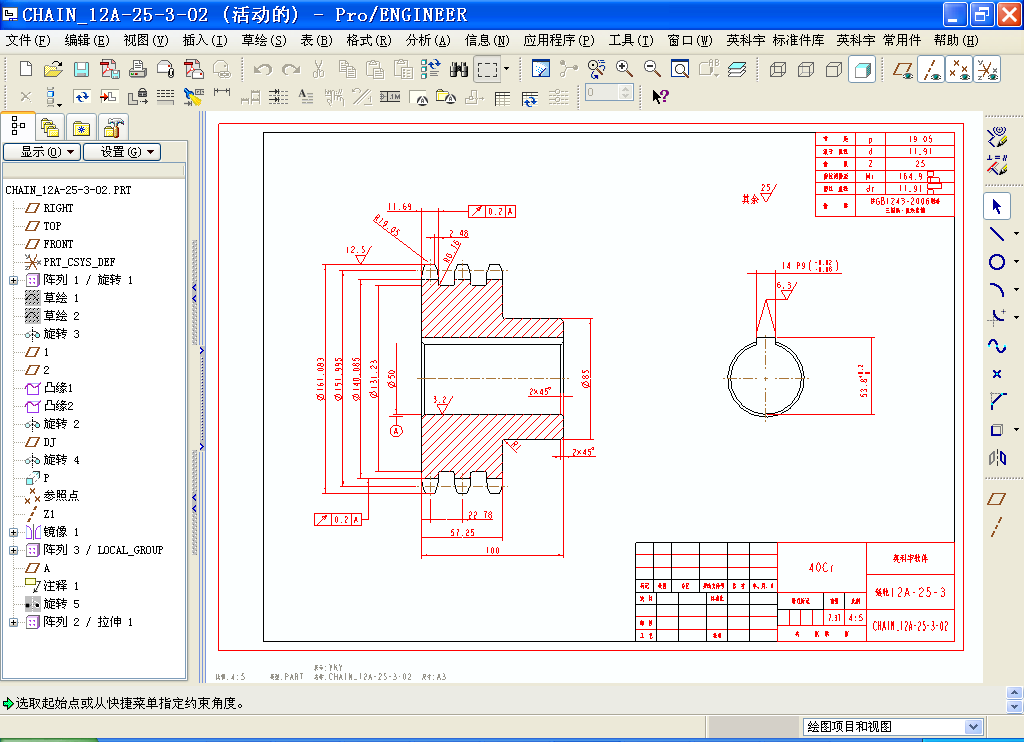1024x742 pixels.
Task: Expand the 镜像 1 tree node
Action: coord(14,532)
